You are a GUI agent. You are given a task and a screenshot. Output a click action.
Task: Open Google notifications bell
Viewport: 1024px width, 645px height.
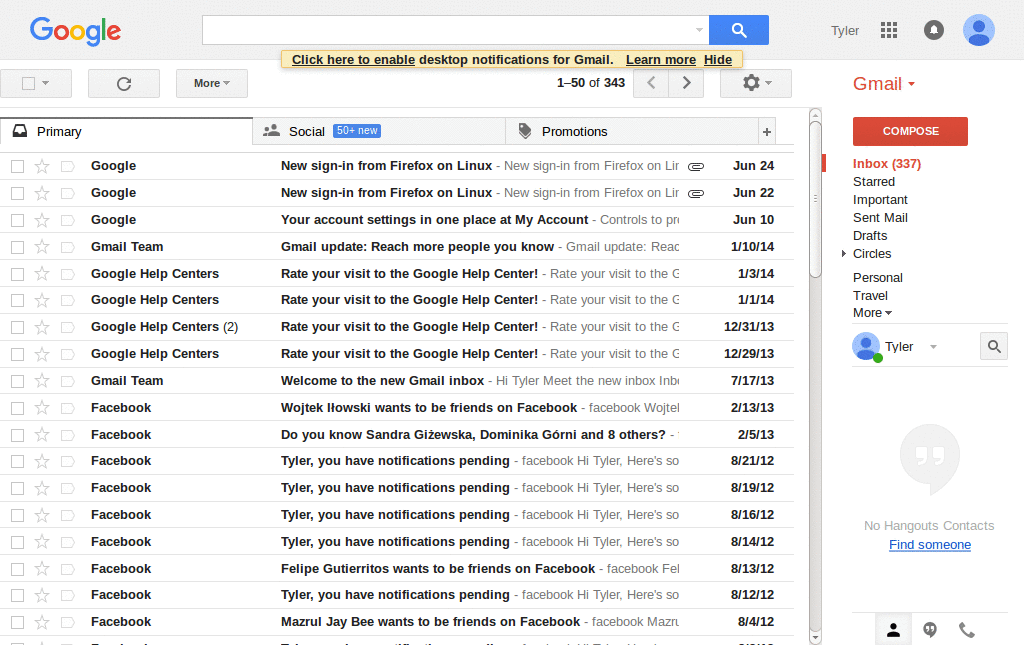coord(934,30)
